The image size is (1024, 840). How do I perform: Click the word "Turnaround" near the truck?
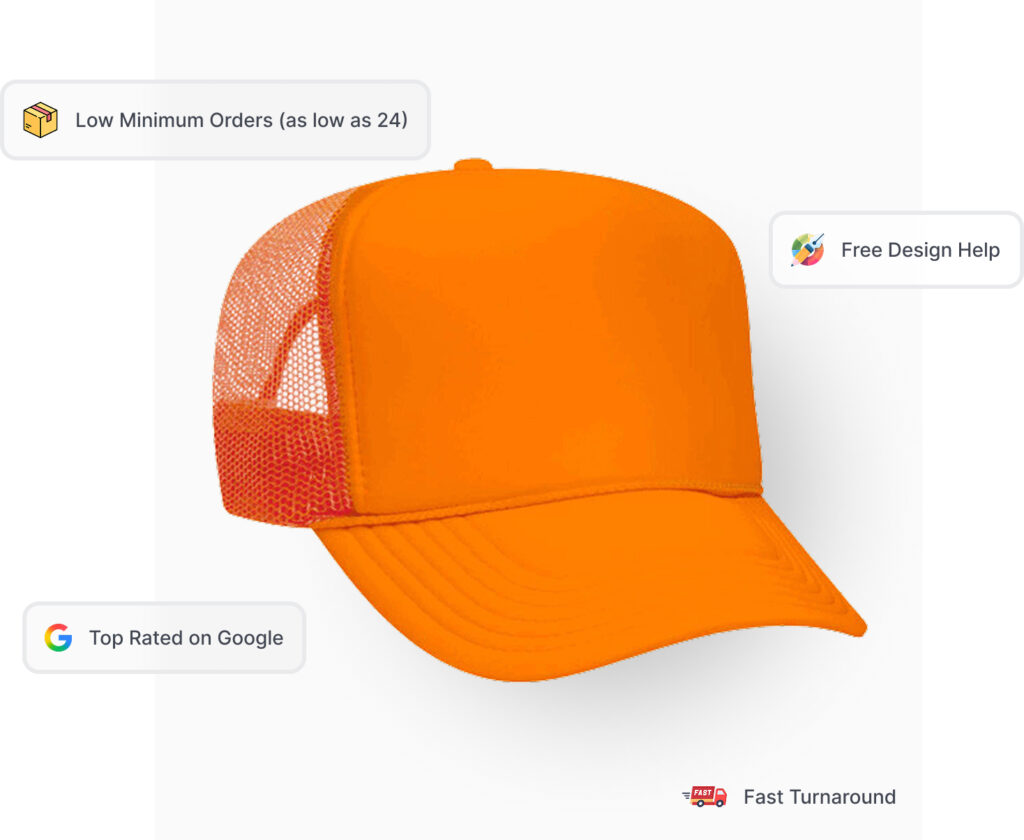[842, 797]
